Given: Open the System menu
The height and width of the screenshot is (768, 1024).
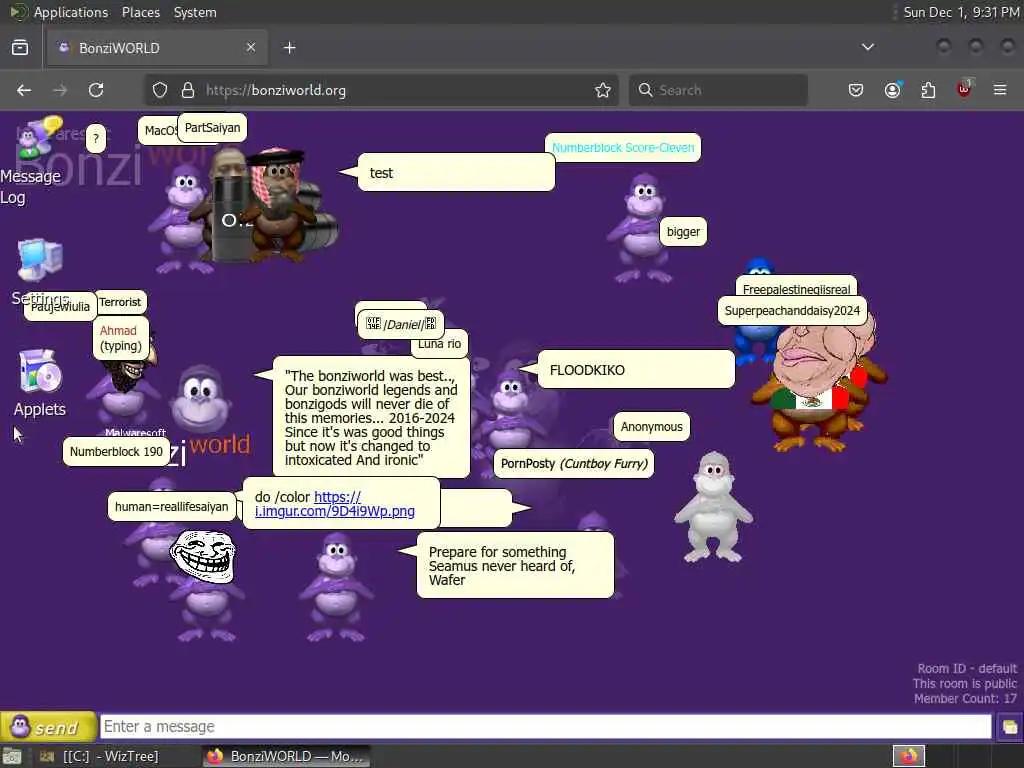Looking at the screenshot, I should [x=195, y=12].
